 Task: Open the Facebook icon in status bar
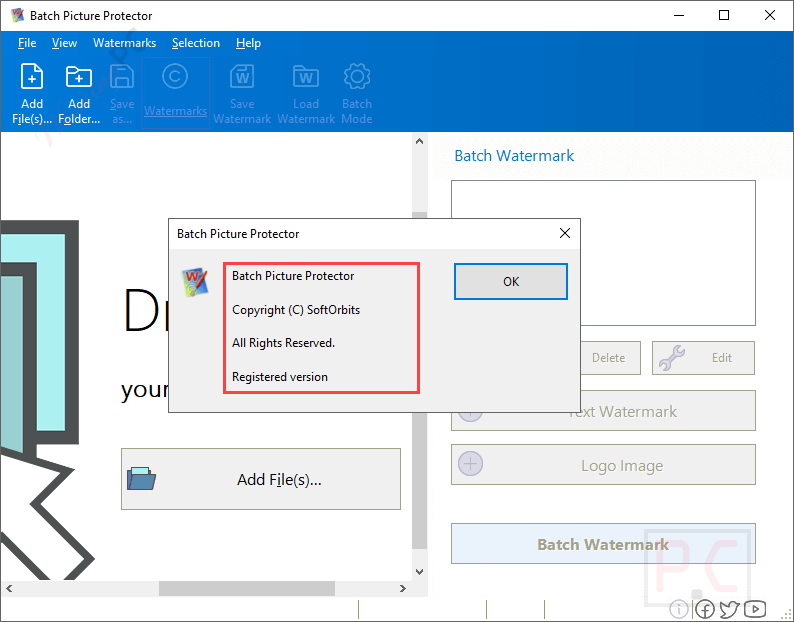705,609
